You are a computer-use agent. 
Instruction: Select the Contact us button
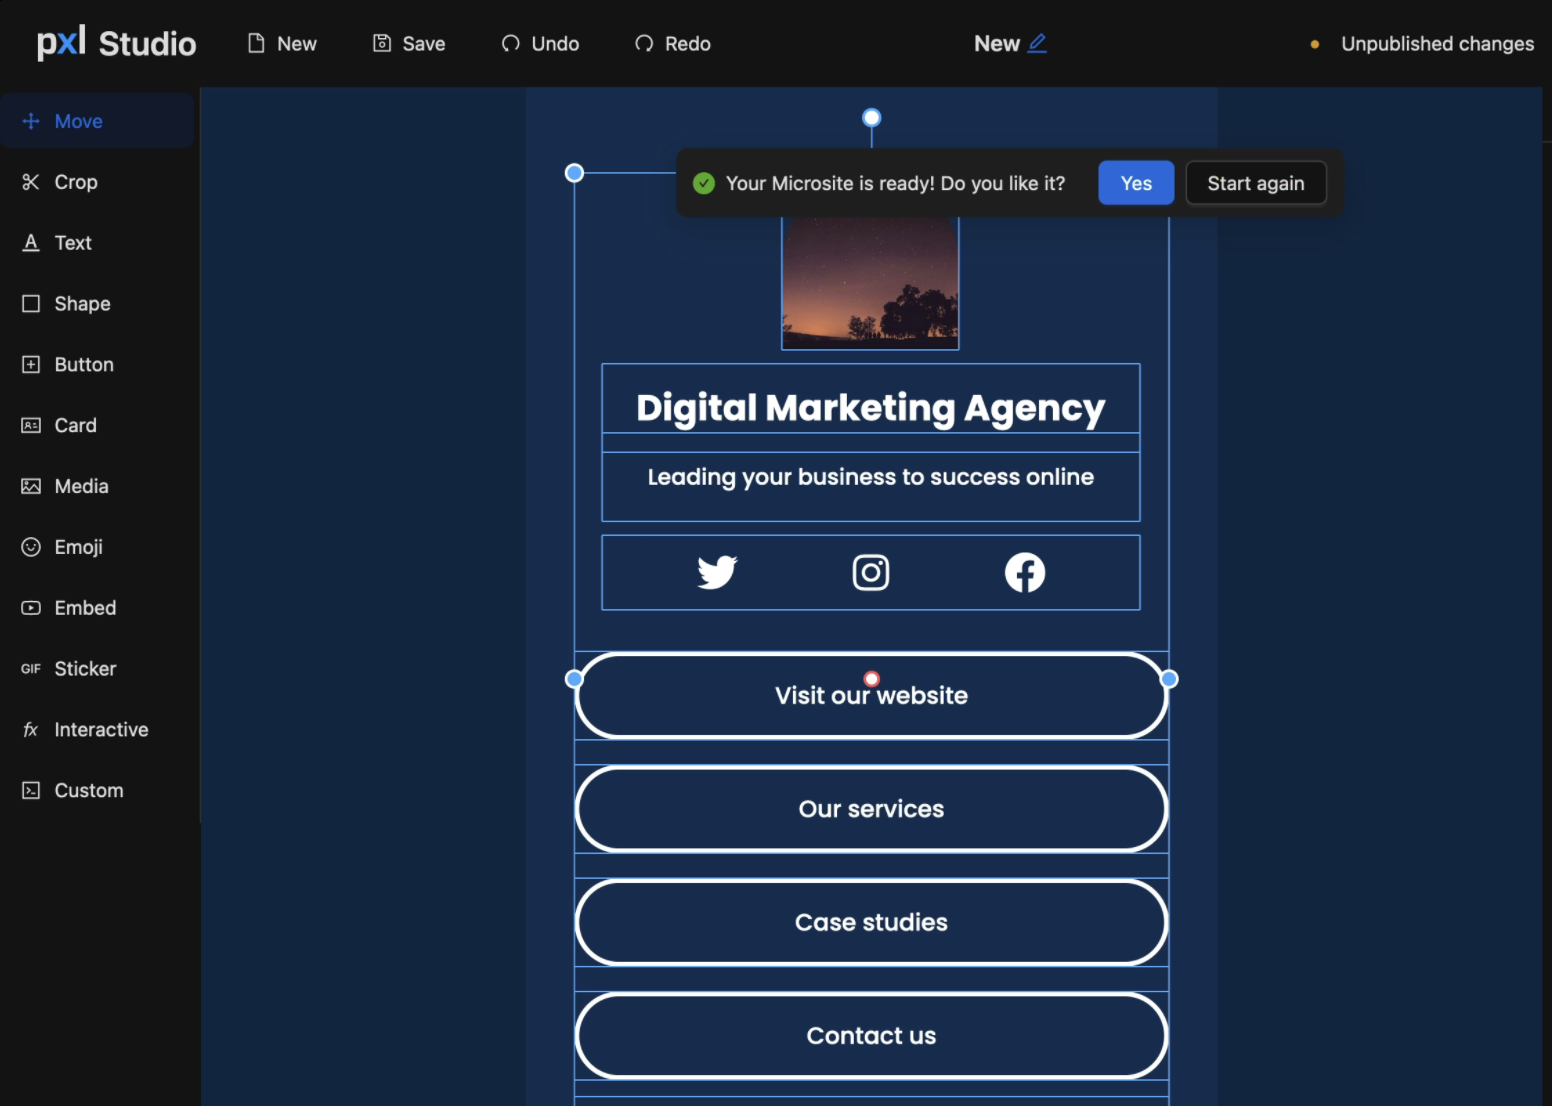pos(871,1036)
